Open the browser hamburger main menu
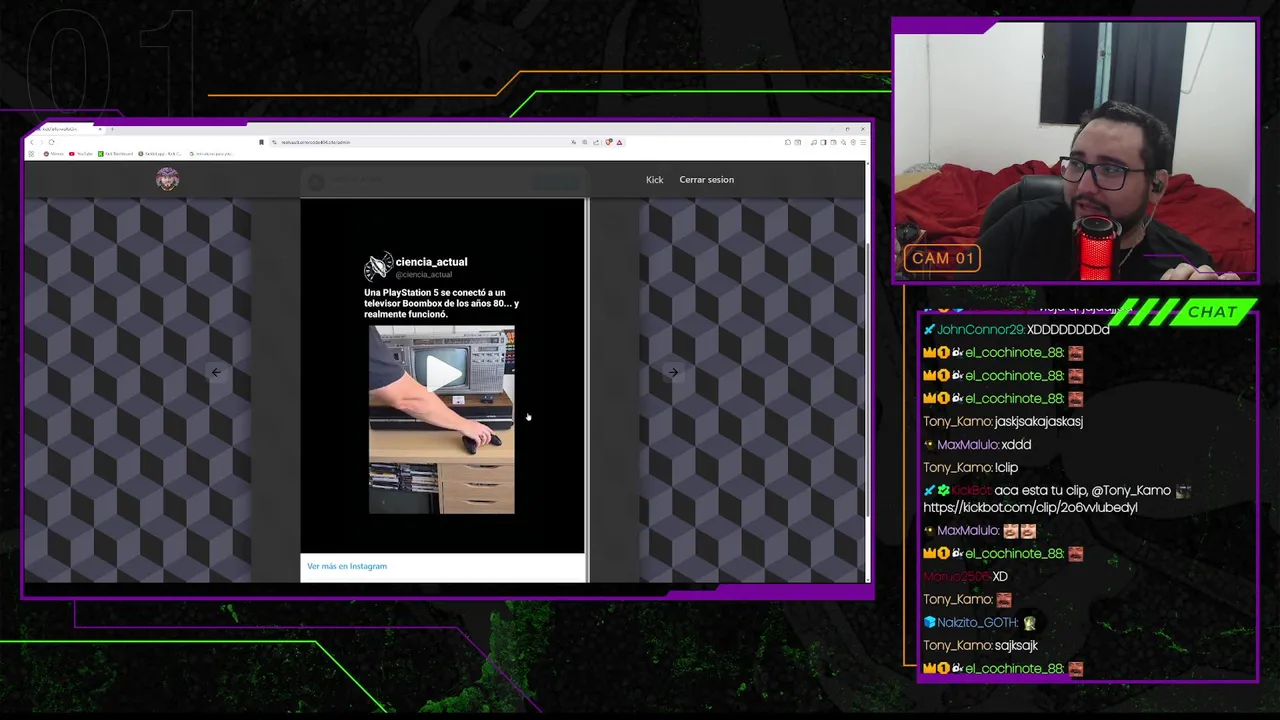The width and height of the screenshot is (1280, 720). pyautogui.click(x=863, y=142)
